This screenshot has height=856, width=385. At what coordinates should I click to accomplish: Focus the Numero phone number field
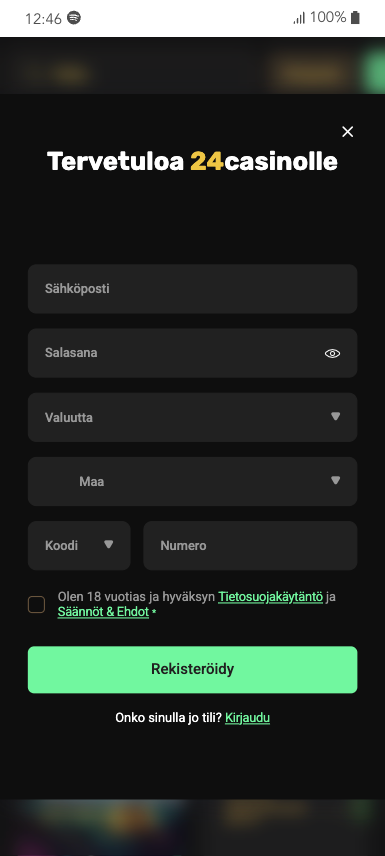[250, 545]
